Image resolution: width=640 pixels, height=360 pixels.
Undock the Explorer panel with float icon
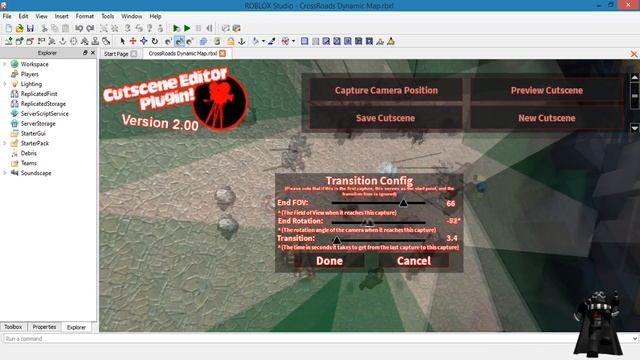click(85, 53)
